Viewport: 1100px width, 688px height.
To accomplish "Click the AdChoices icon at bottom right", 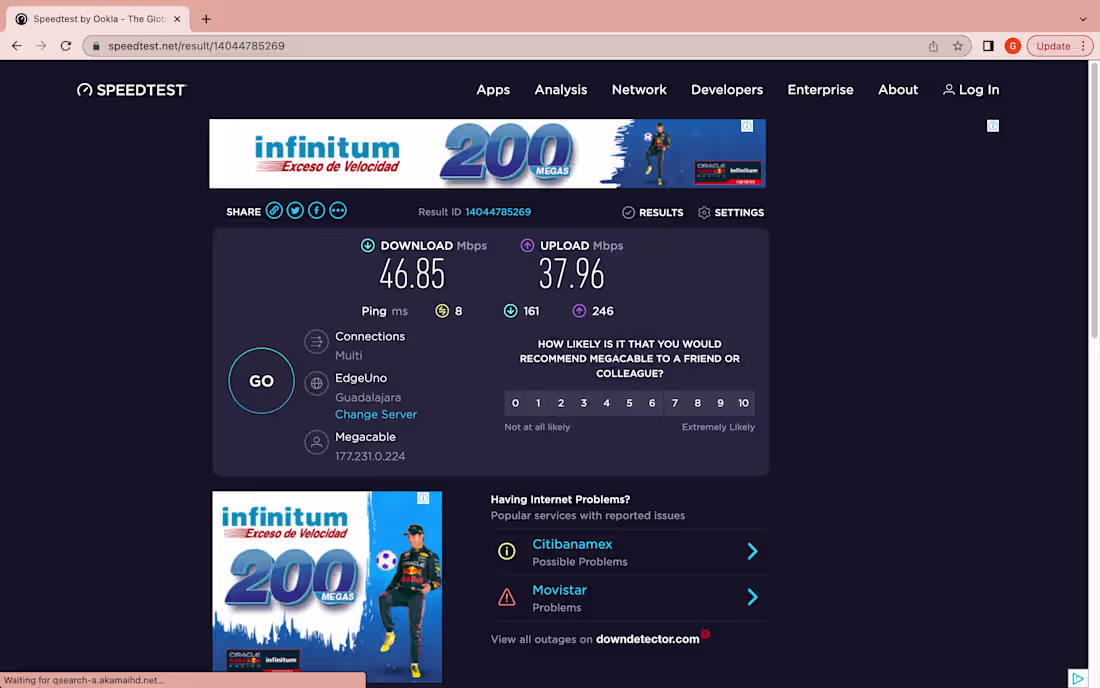I will click(x=1078, y=678).
